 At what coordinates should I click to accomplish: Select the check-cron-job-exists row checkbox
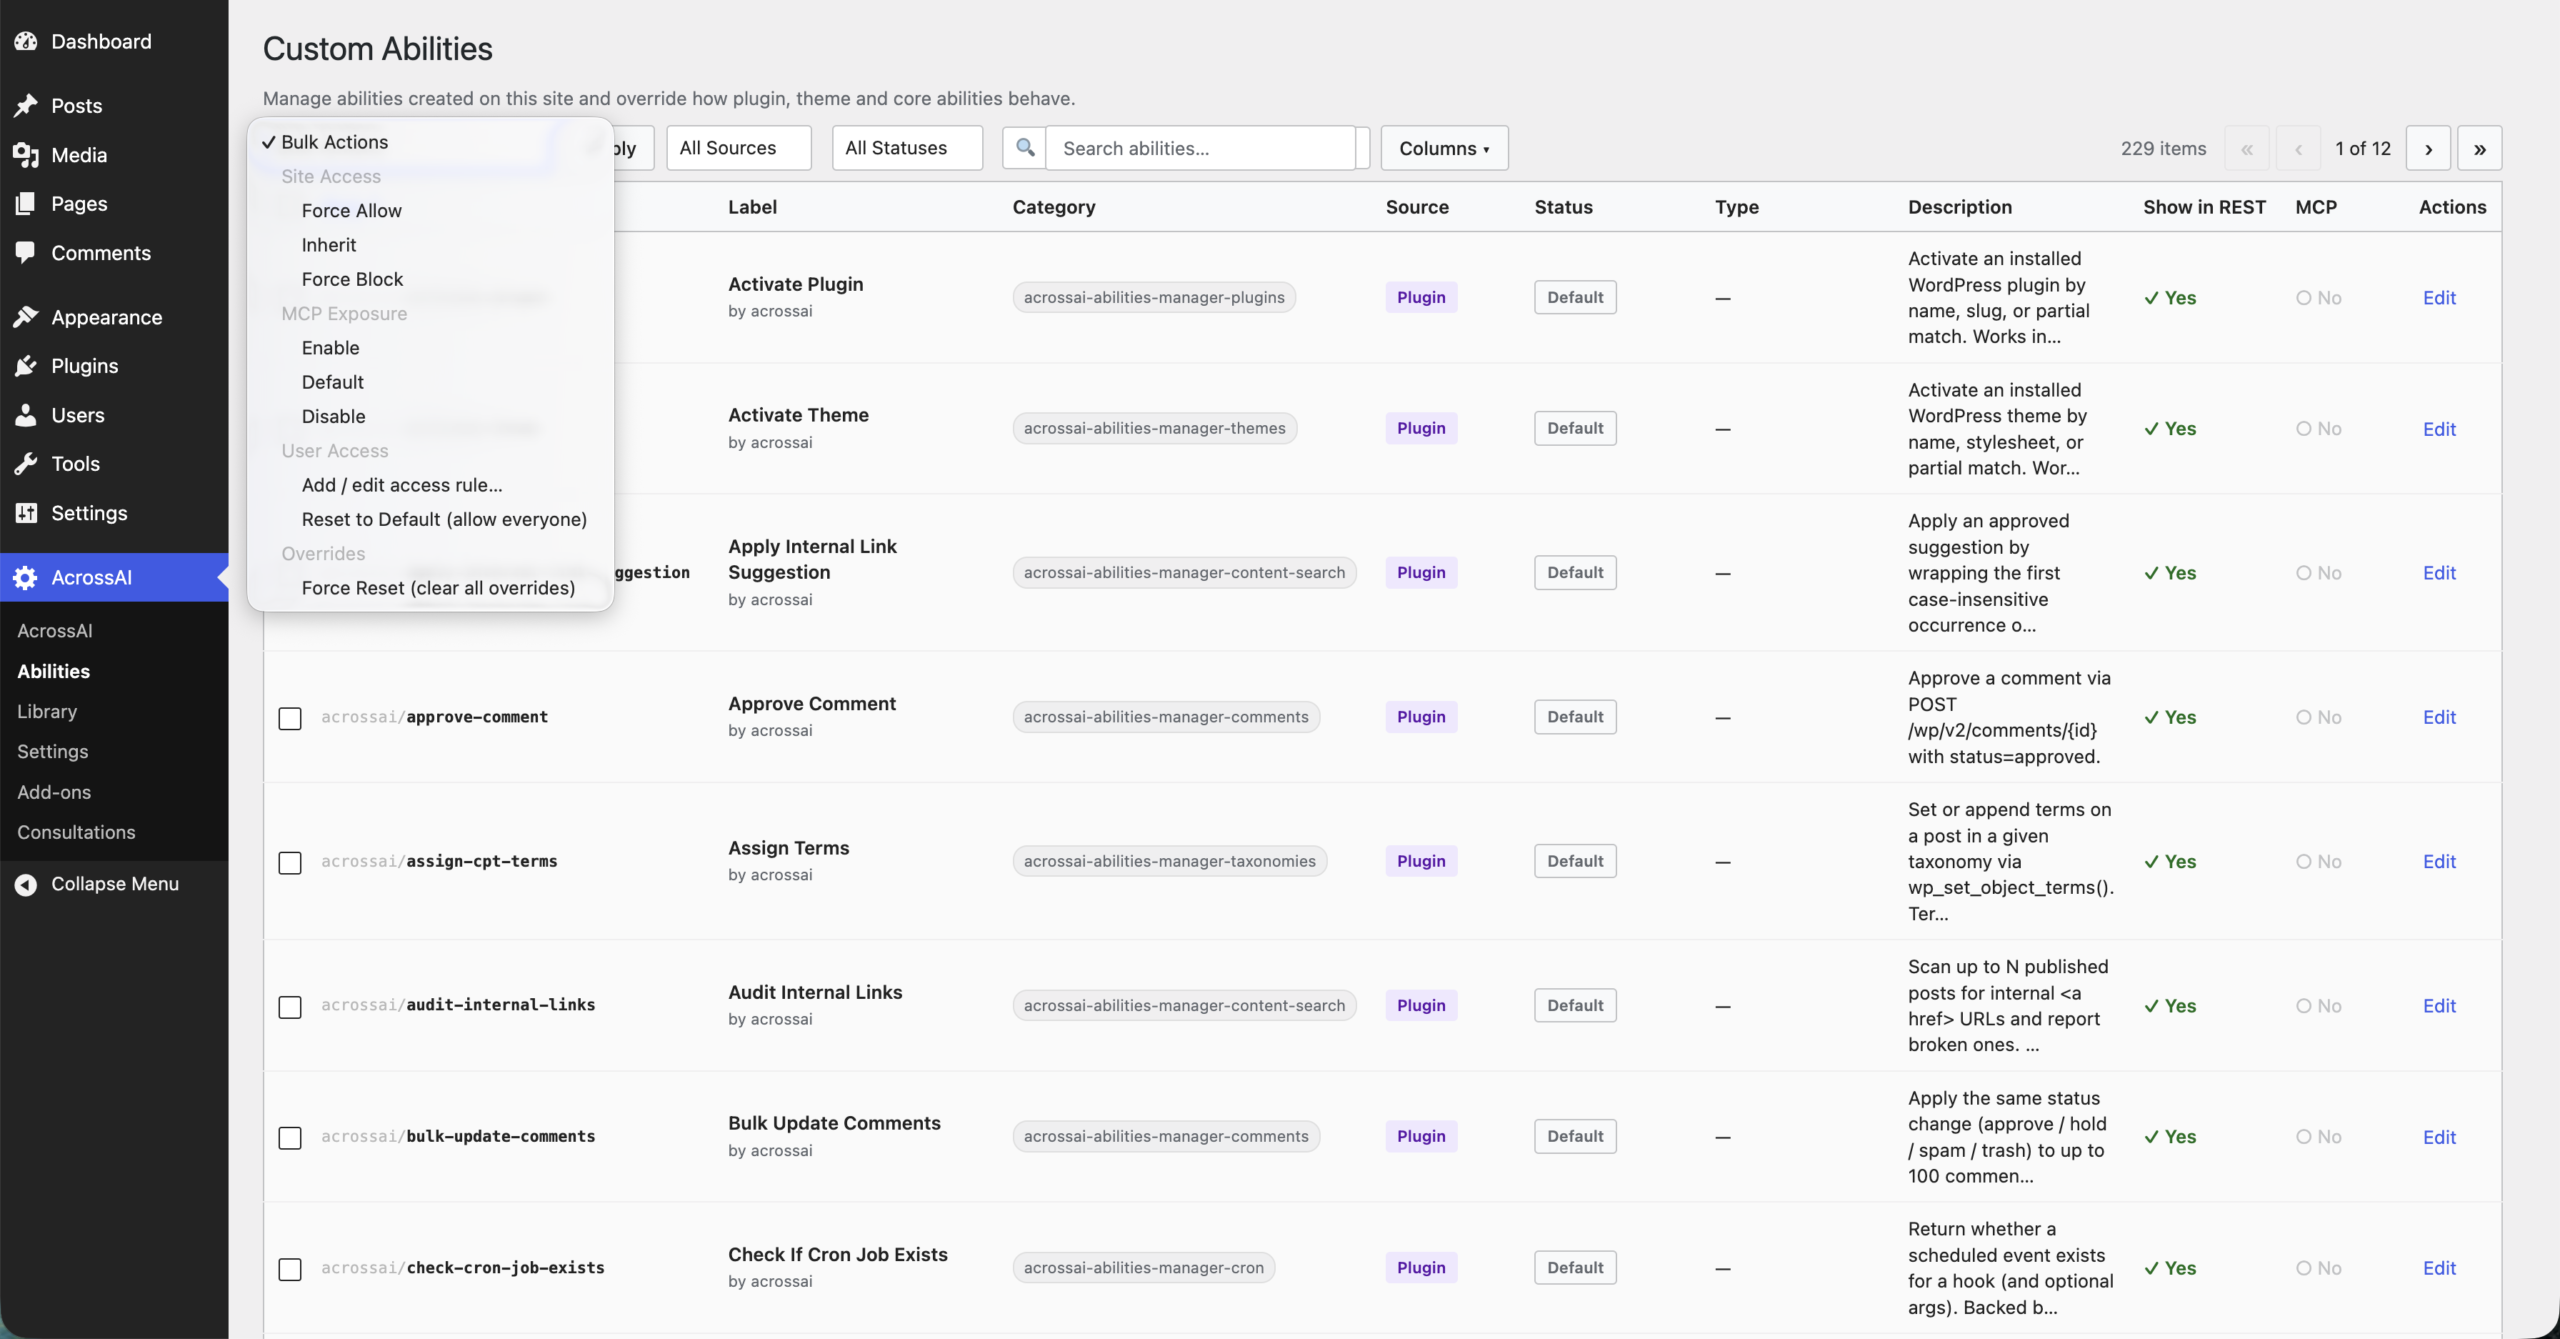[x=290, y=1268]
